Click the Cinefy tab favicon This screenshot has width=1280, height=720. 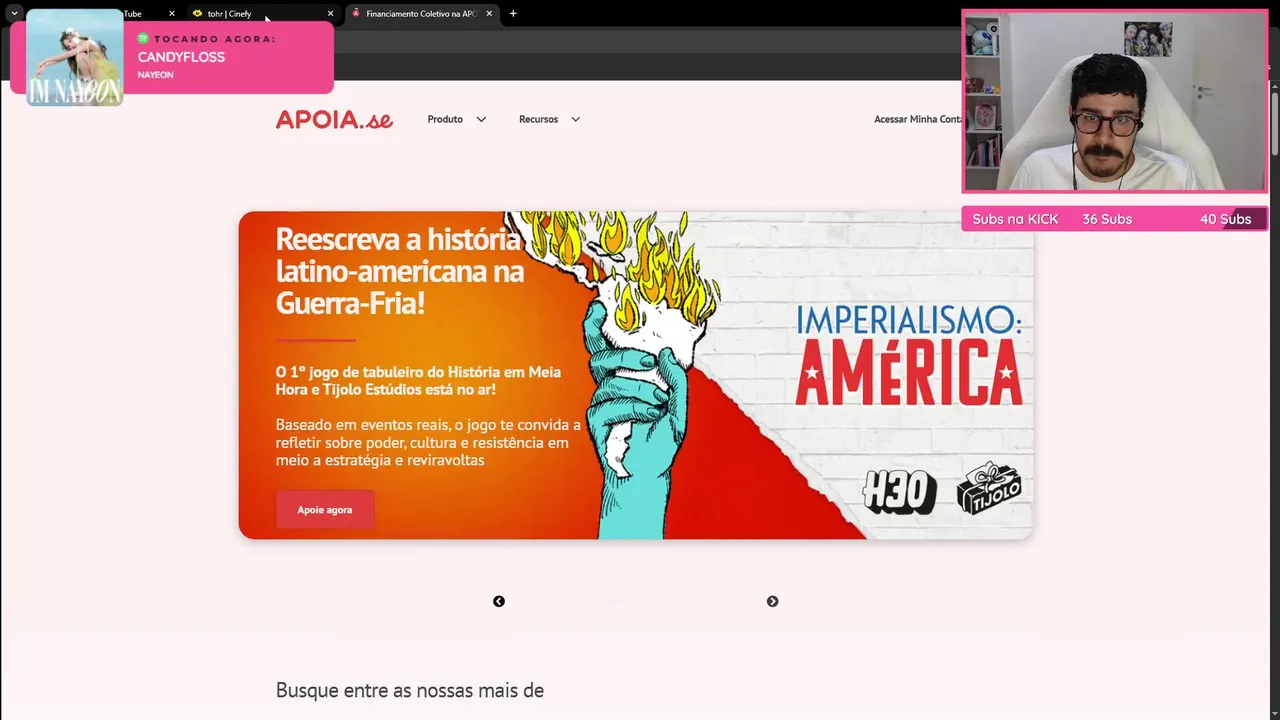pos(197,14)
